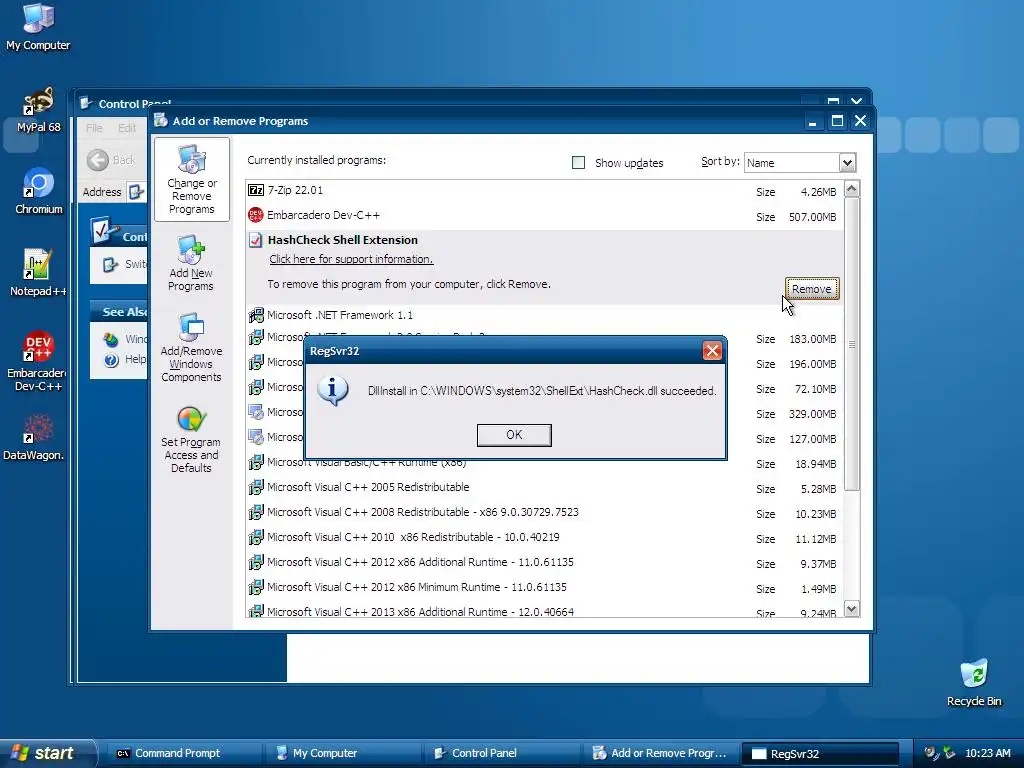This screenshot has height=768, width=1024.
Task: Click Help icon in Control Panel See Also
Action: coord(111,360)
